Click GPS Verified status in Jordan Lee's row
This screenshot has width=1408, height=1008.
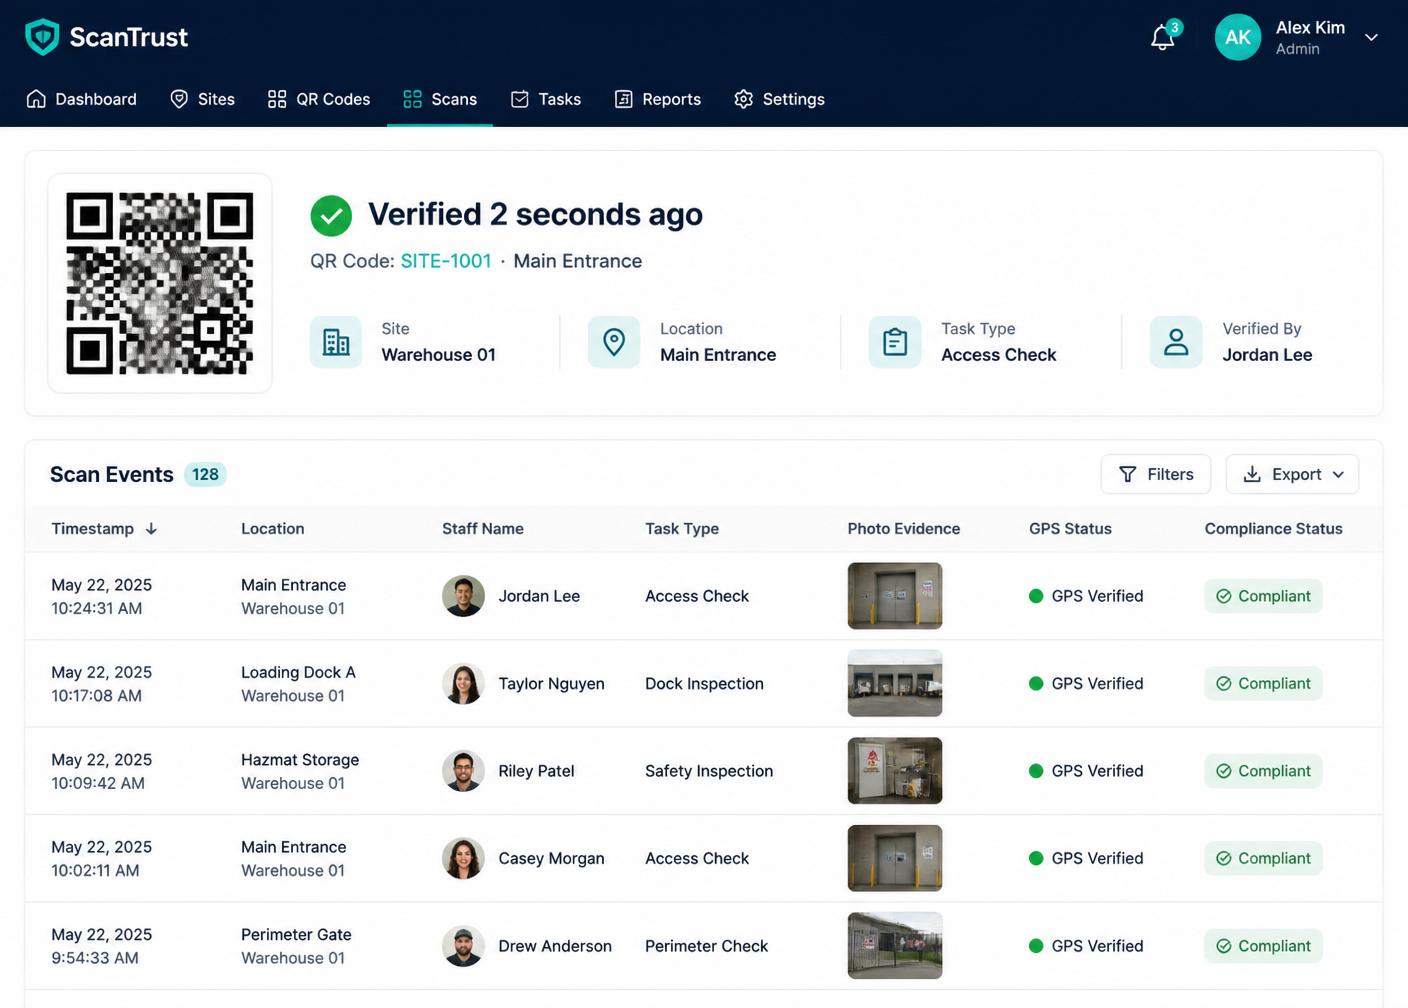coord(1086,596)
